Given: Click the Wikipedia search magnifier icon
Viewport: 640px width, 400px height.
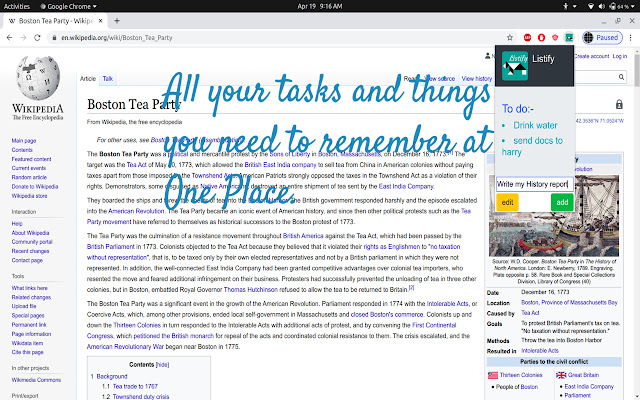Looking at the screenshot, I should (621, 77).
